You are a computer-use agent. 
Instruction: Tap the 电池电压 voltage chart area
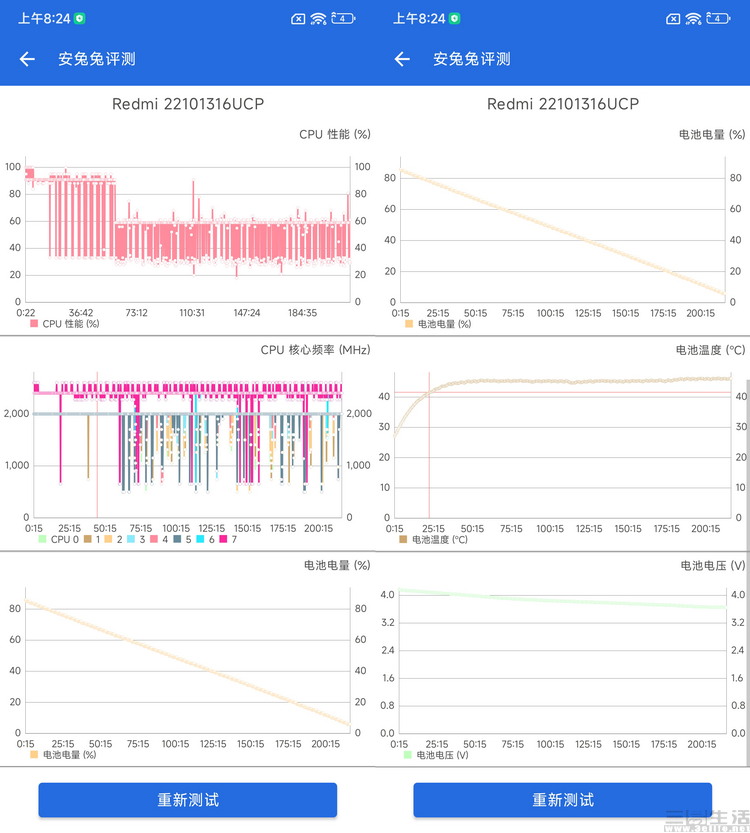pyautogui.click(x=562, y=662)
